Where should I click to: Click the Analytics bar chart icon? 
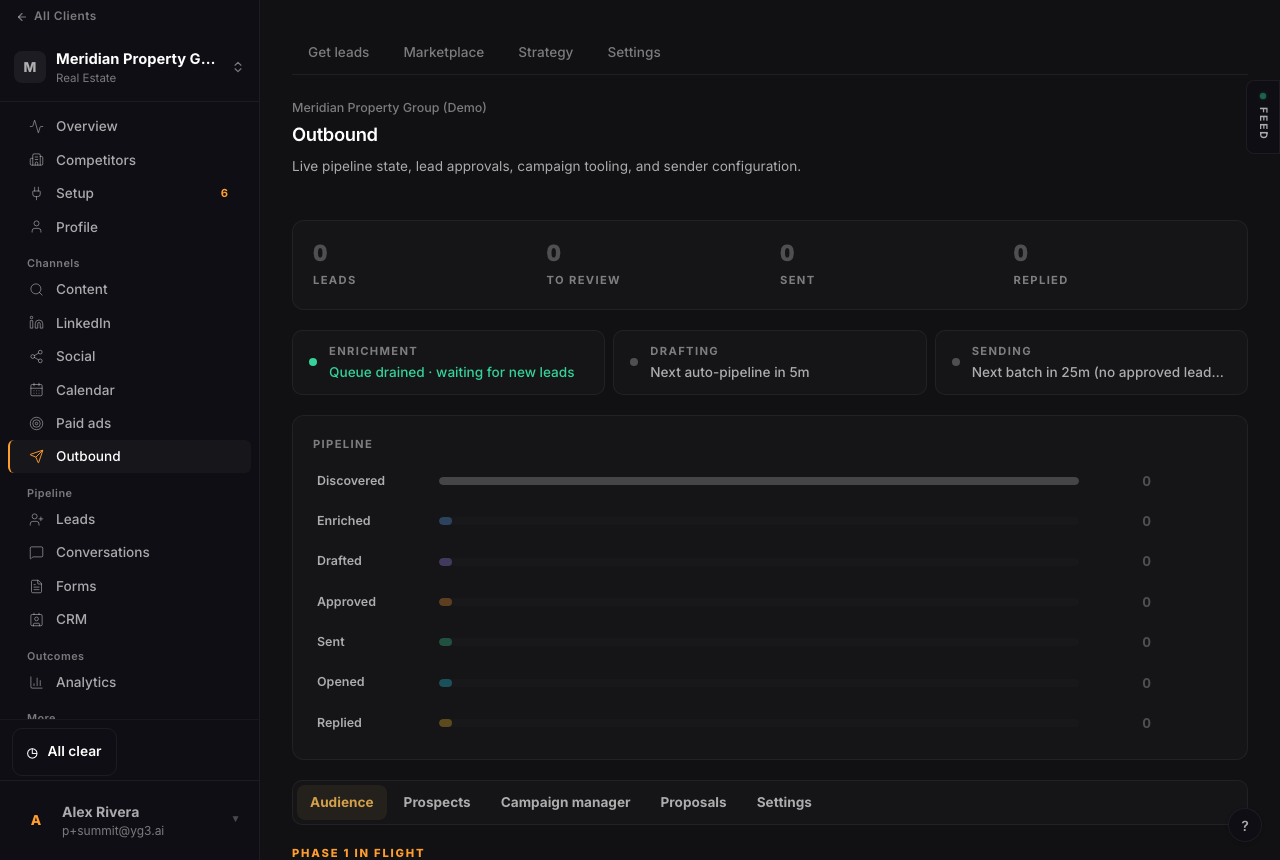(37, 682)
